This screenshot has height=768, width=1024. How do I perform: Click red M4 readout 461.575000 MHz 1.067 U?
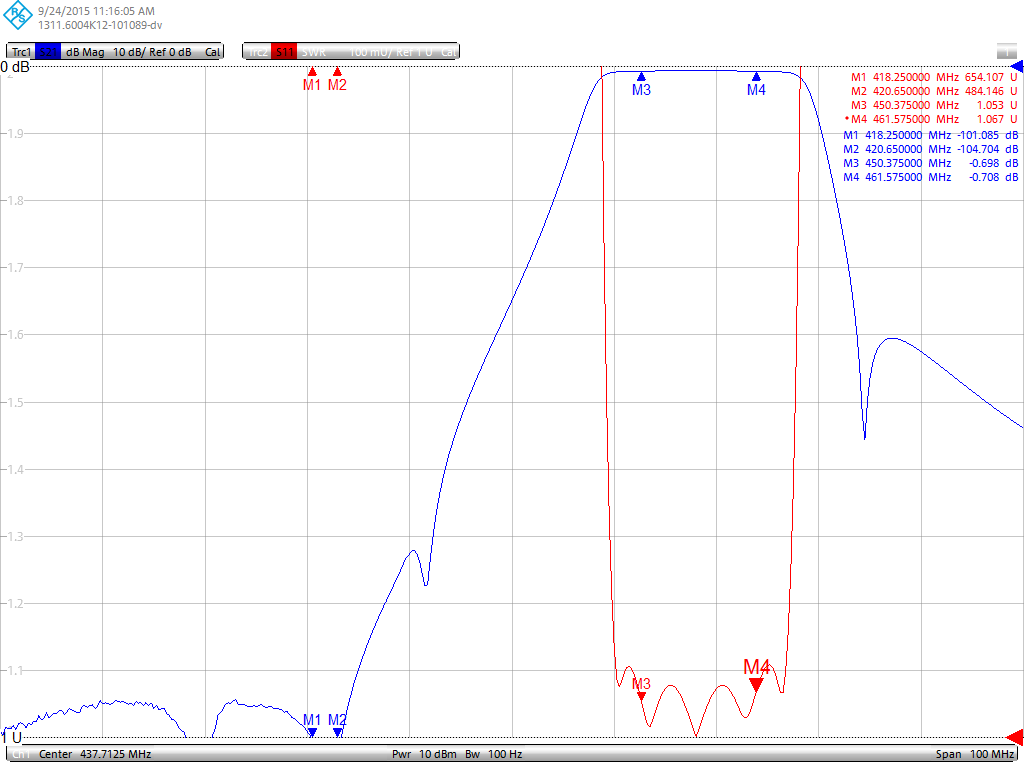932,119
